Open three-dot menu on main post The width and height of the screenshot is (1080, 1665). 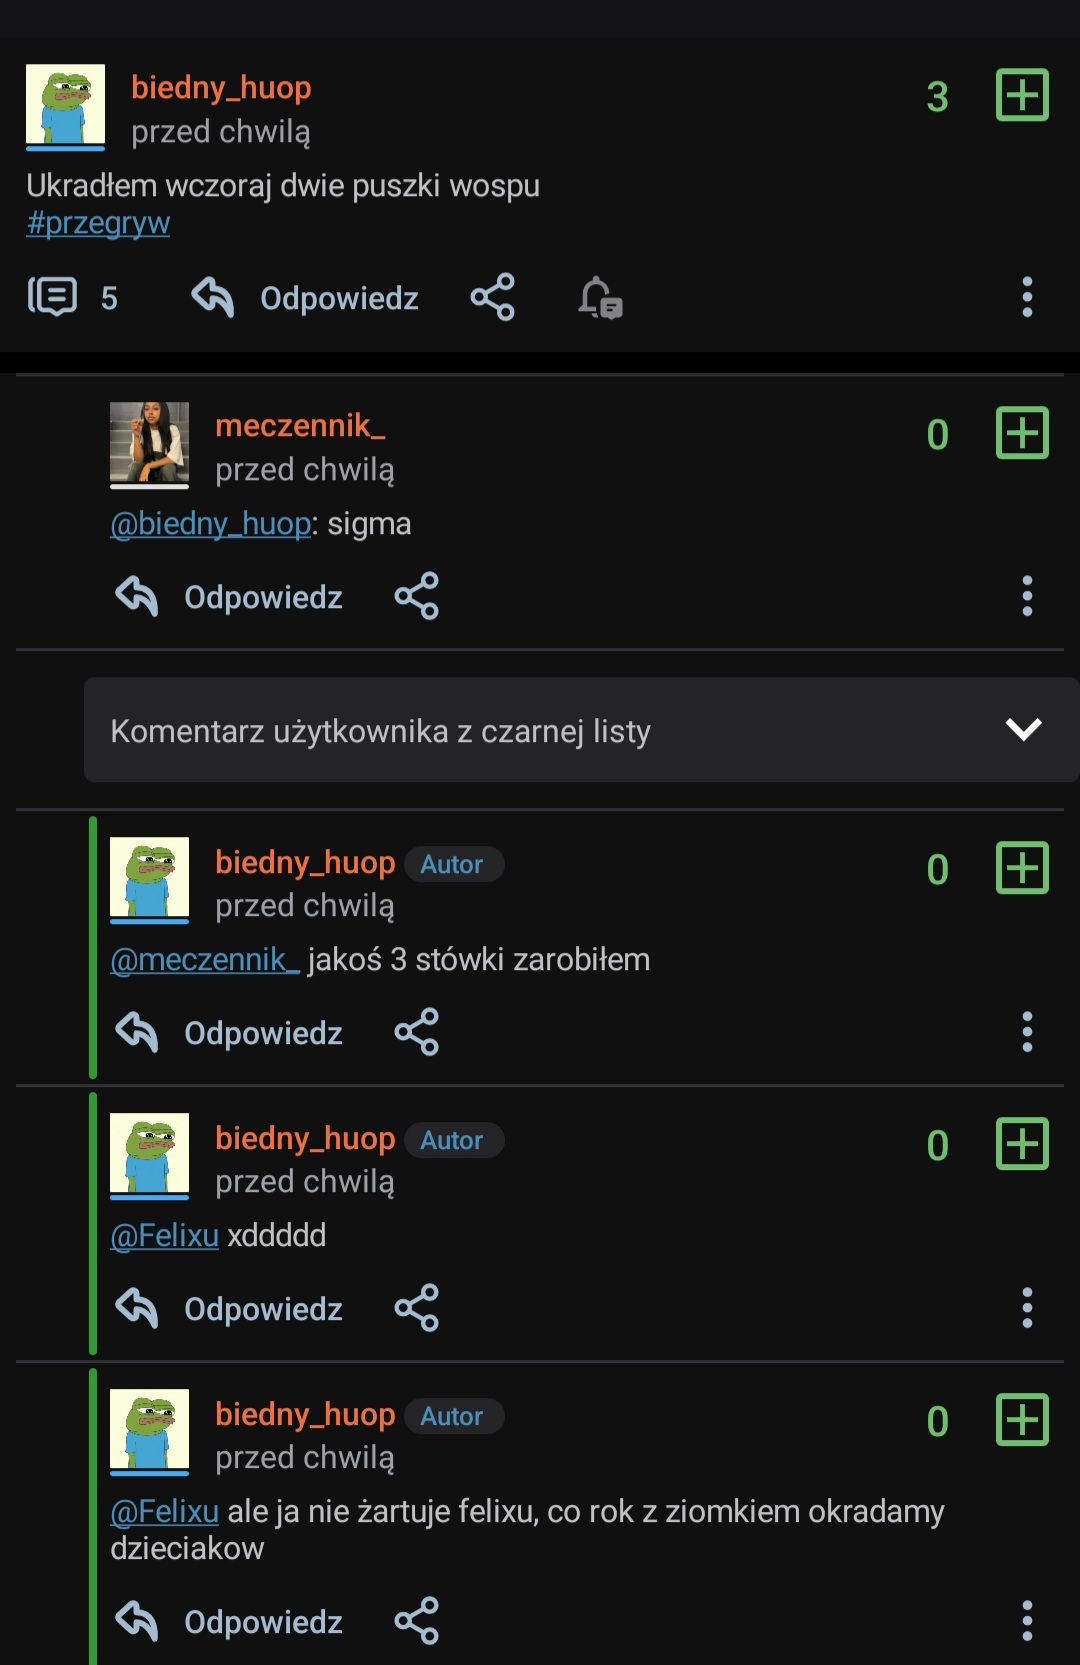(x=1026, y=297)
